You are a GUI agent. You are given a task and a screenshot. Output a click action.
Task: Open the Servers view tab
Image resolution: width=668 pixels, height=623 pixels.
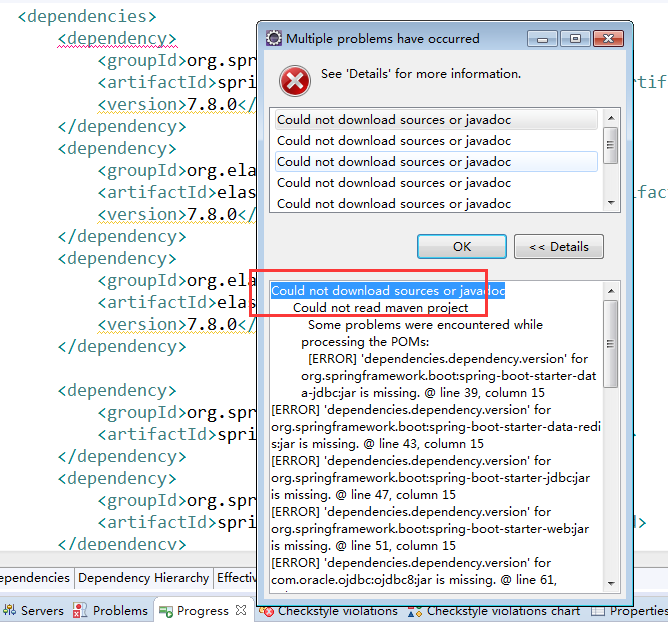point(34,611)
